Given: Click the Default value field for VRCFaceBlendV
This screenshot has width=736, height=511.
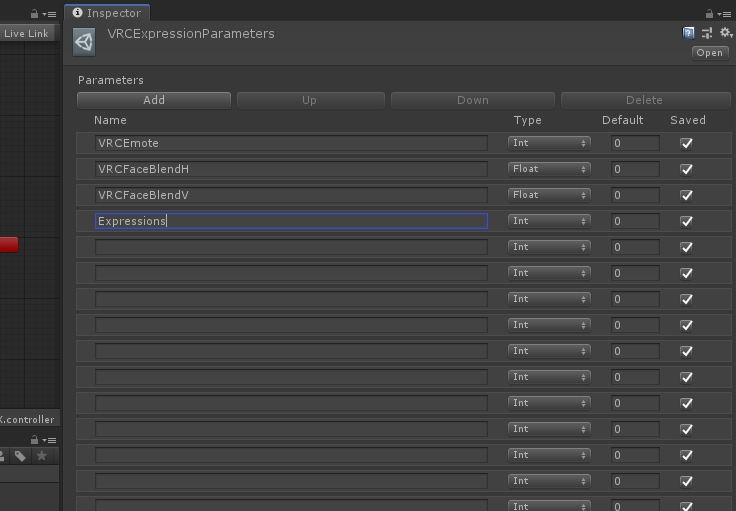Looking at the screenshot, I should (x=635, y=195).
